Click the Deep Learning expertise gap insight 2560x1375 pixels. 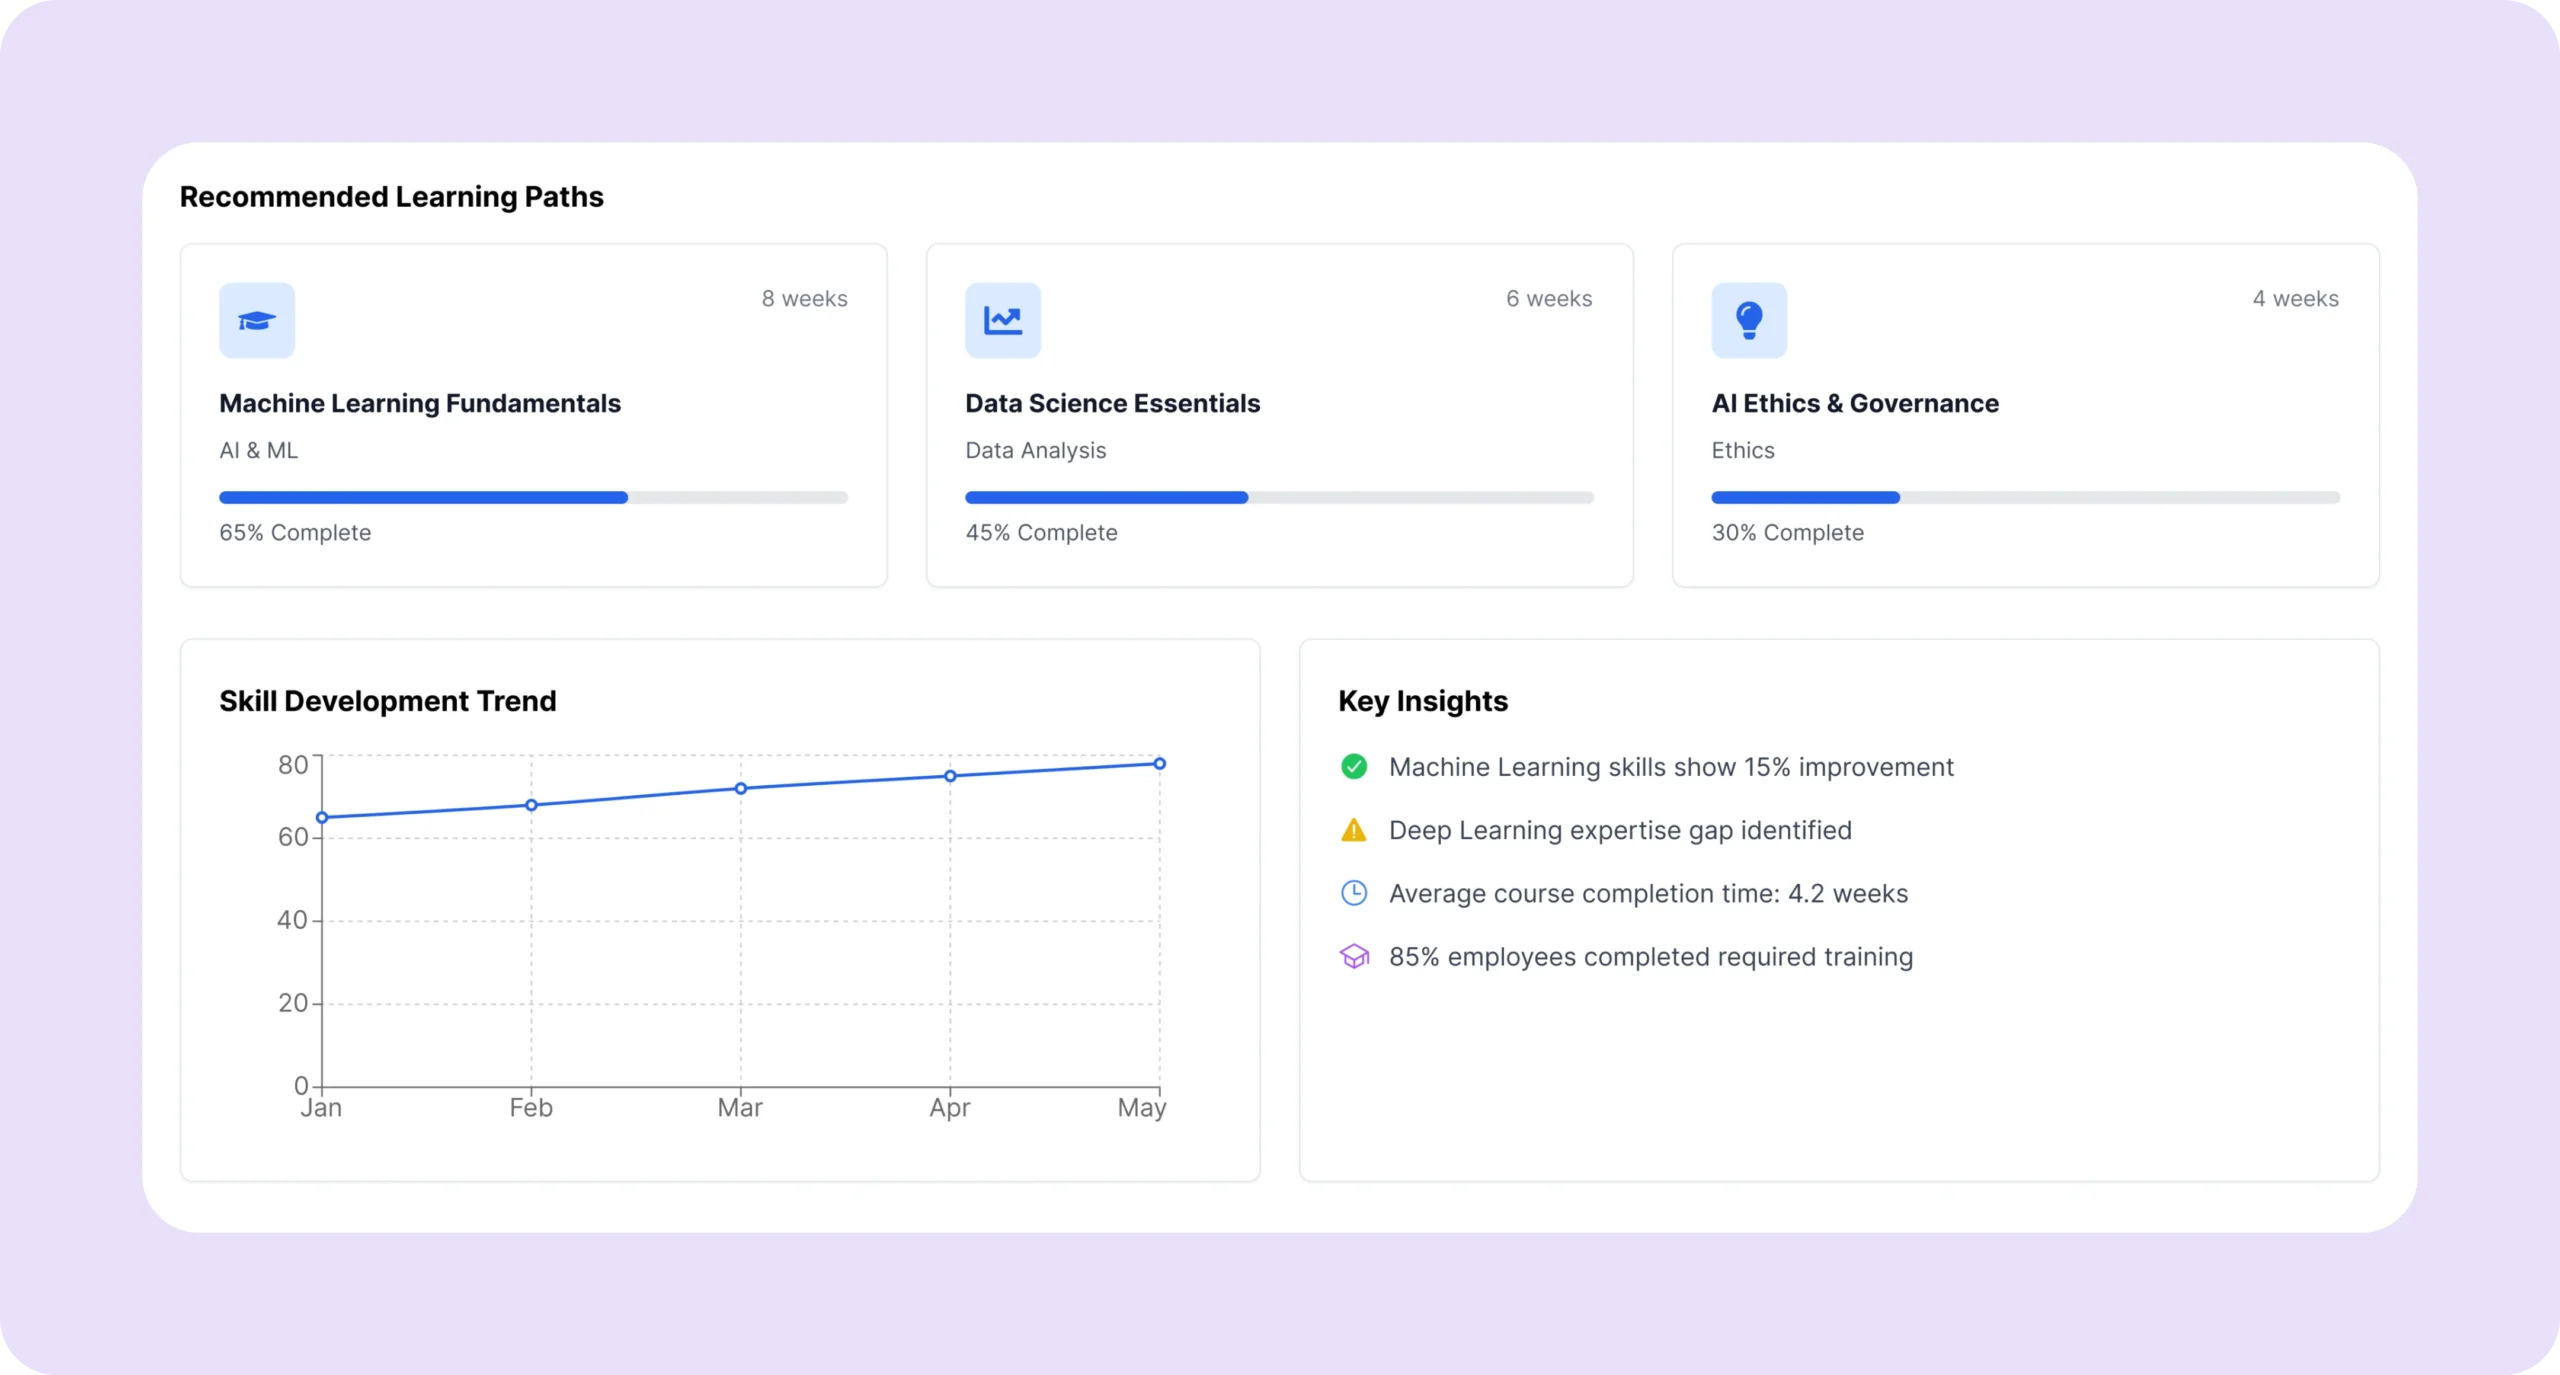[x=1619, y=830]
